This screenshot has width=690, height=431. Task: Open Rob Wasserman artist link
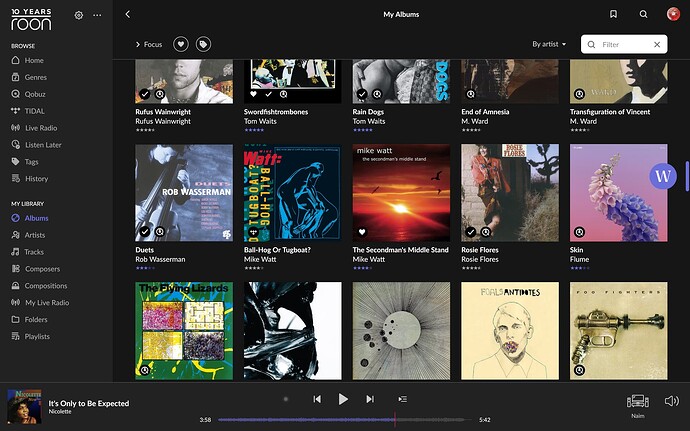pyautogui.click(x=160, y=259)
